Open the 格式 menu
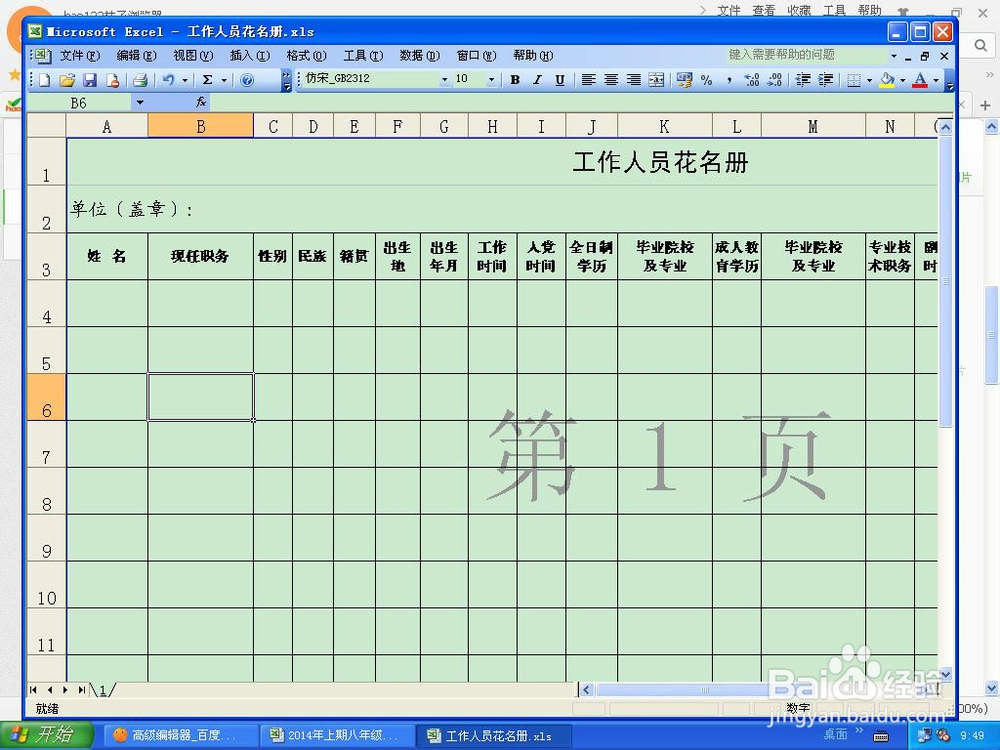This screenshot has width=1000, height=750. [306, 55]
